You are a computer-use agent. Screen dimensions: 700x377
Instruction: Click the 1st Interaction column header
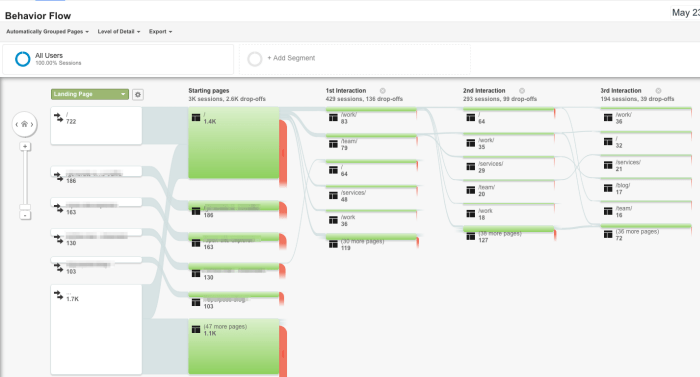coord(346,91)
